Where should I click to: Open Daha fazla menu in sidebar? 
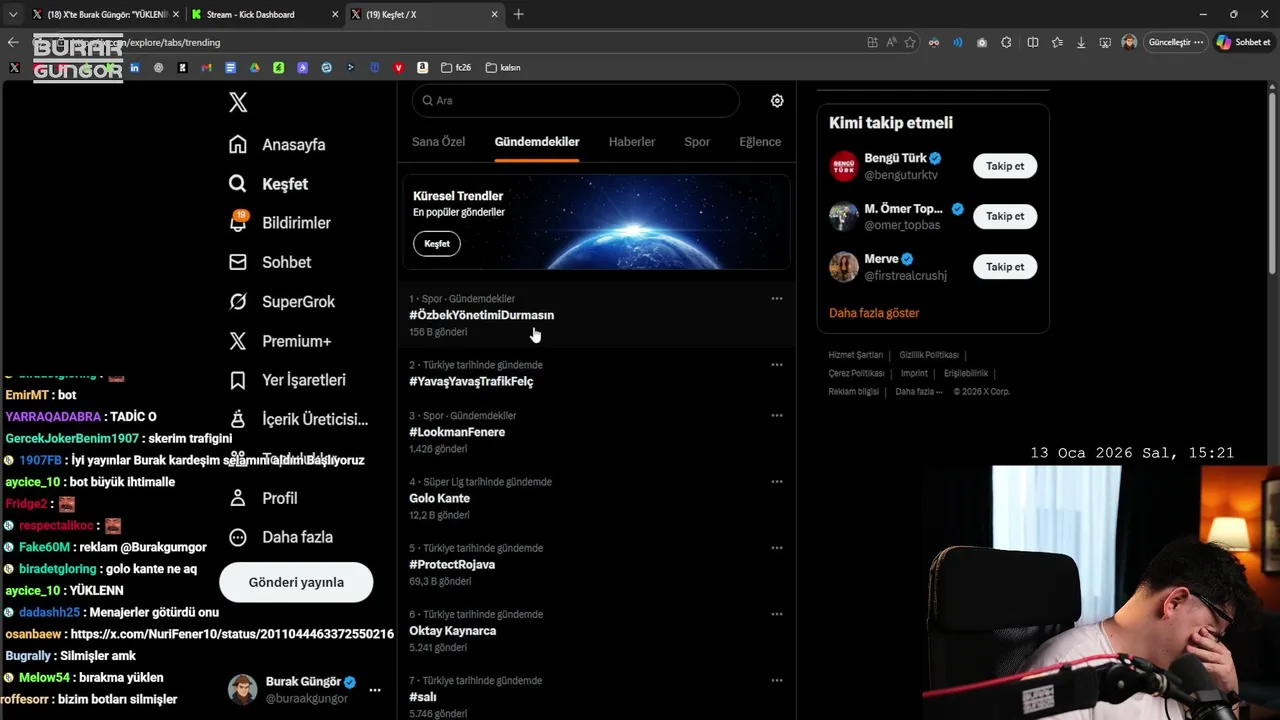point(281,537)
